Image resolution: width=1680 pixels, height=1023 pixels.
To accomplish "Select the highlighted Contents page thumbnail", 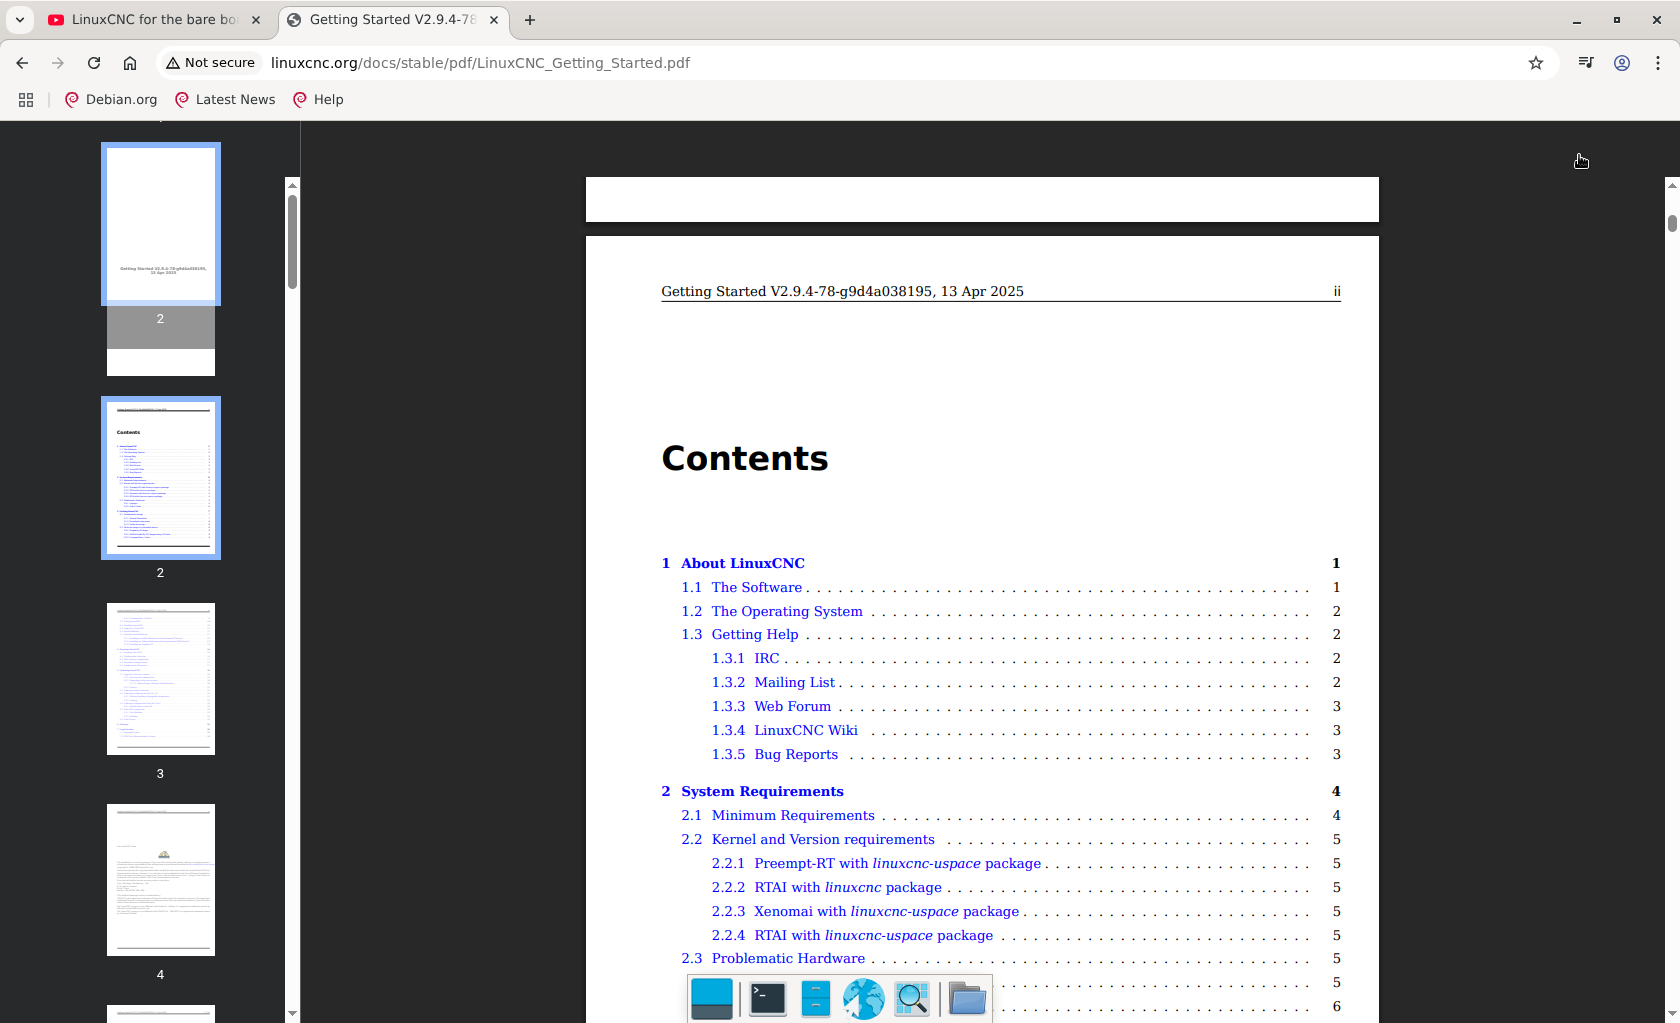I will coord(161,478).
